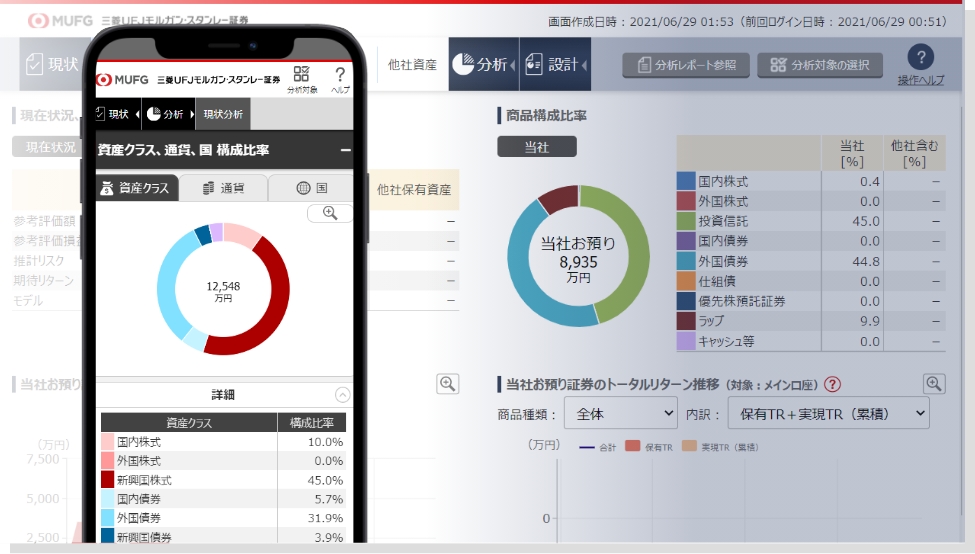This screenshot has width=975, height=554.
Task: Select the 通貨 tab on phone
Action: tap(223, 188)
